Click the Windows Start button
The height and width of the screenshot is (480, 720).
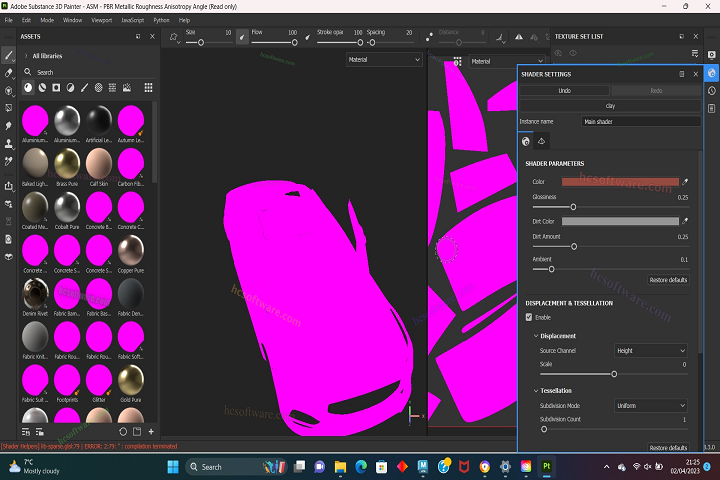coord(173,467)
